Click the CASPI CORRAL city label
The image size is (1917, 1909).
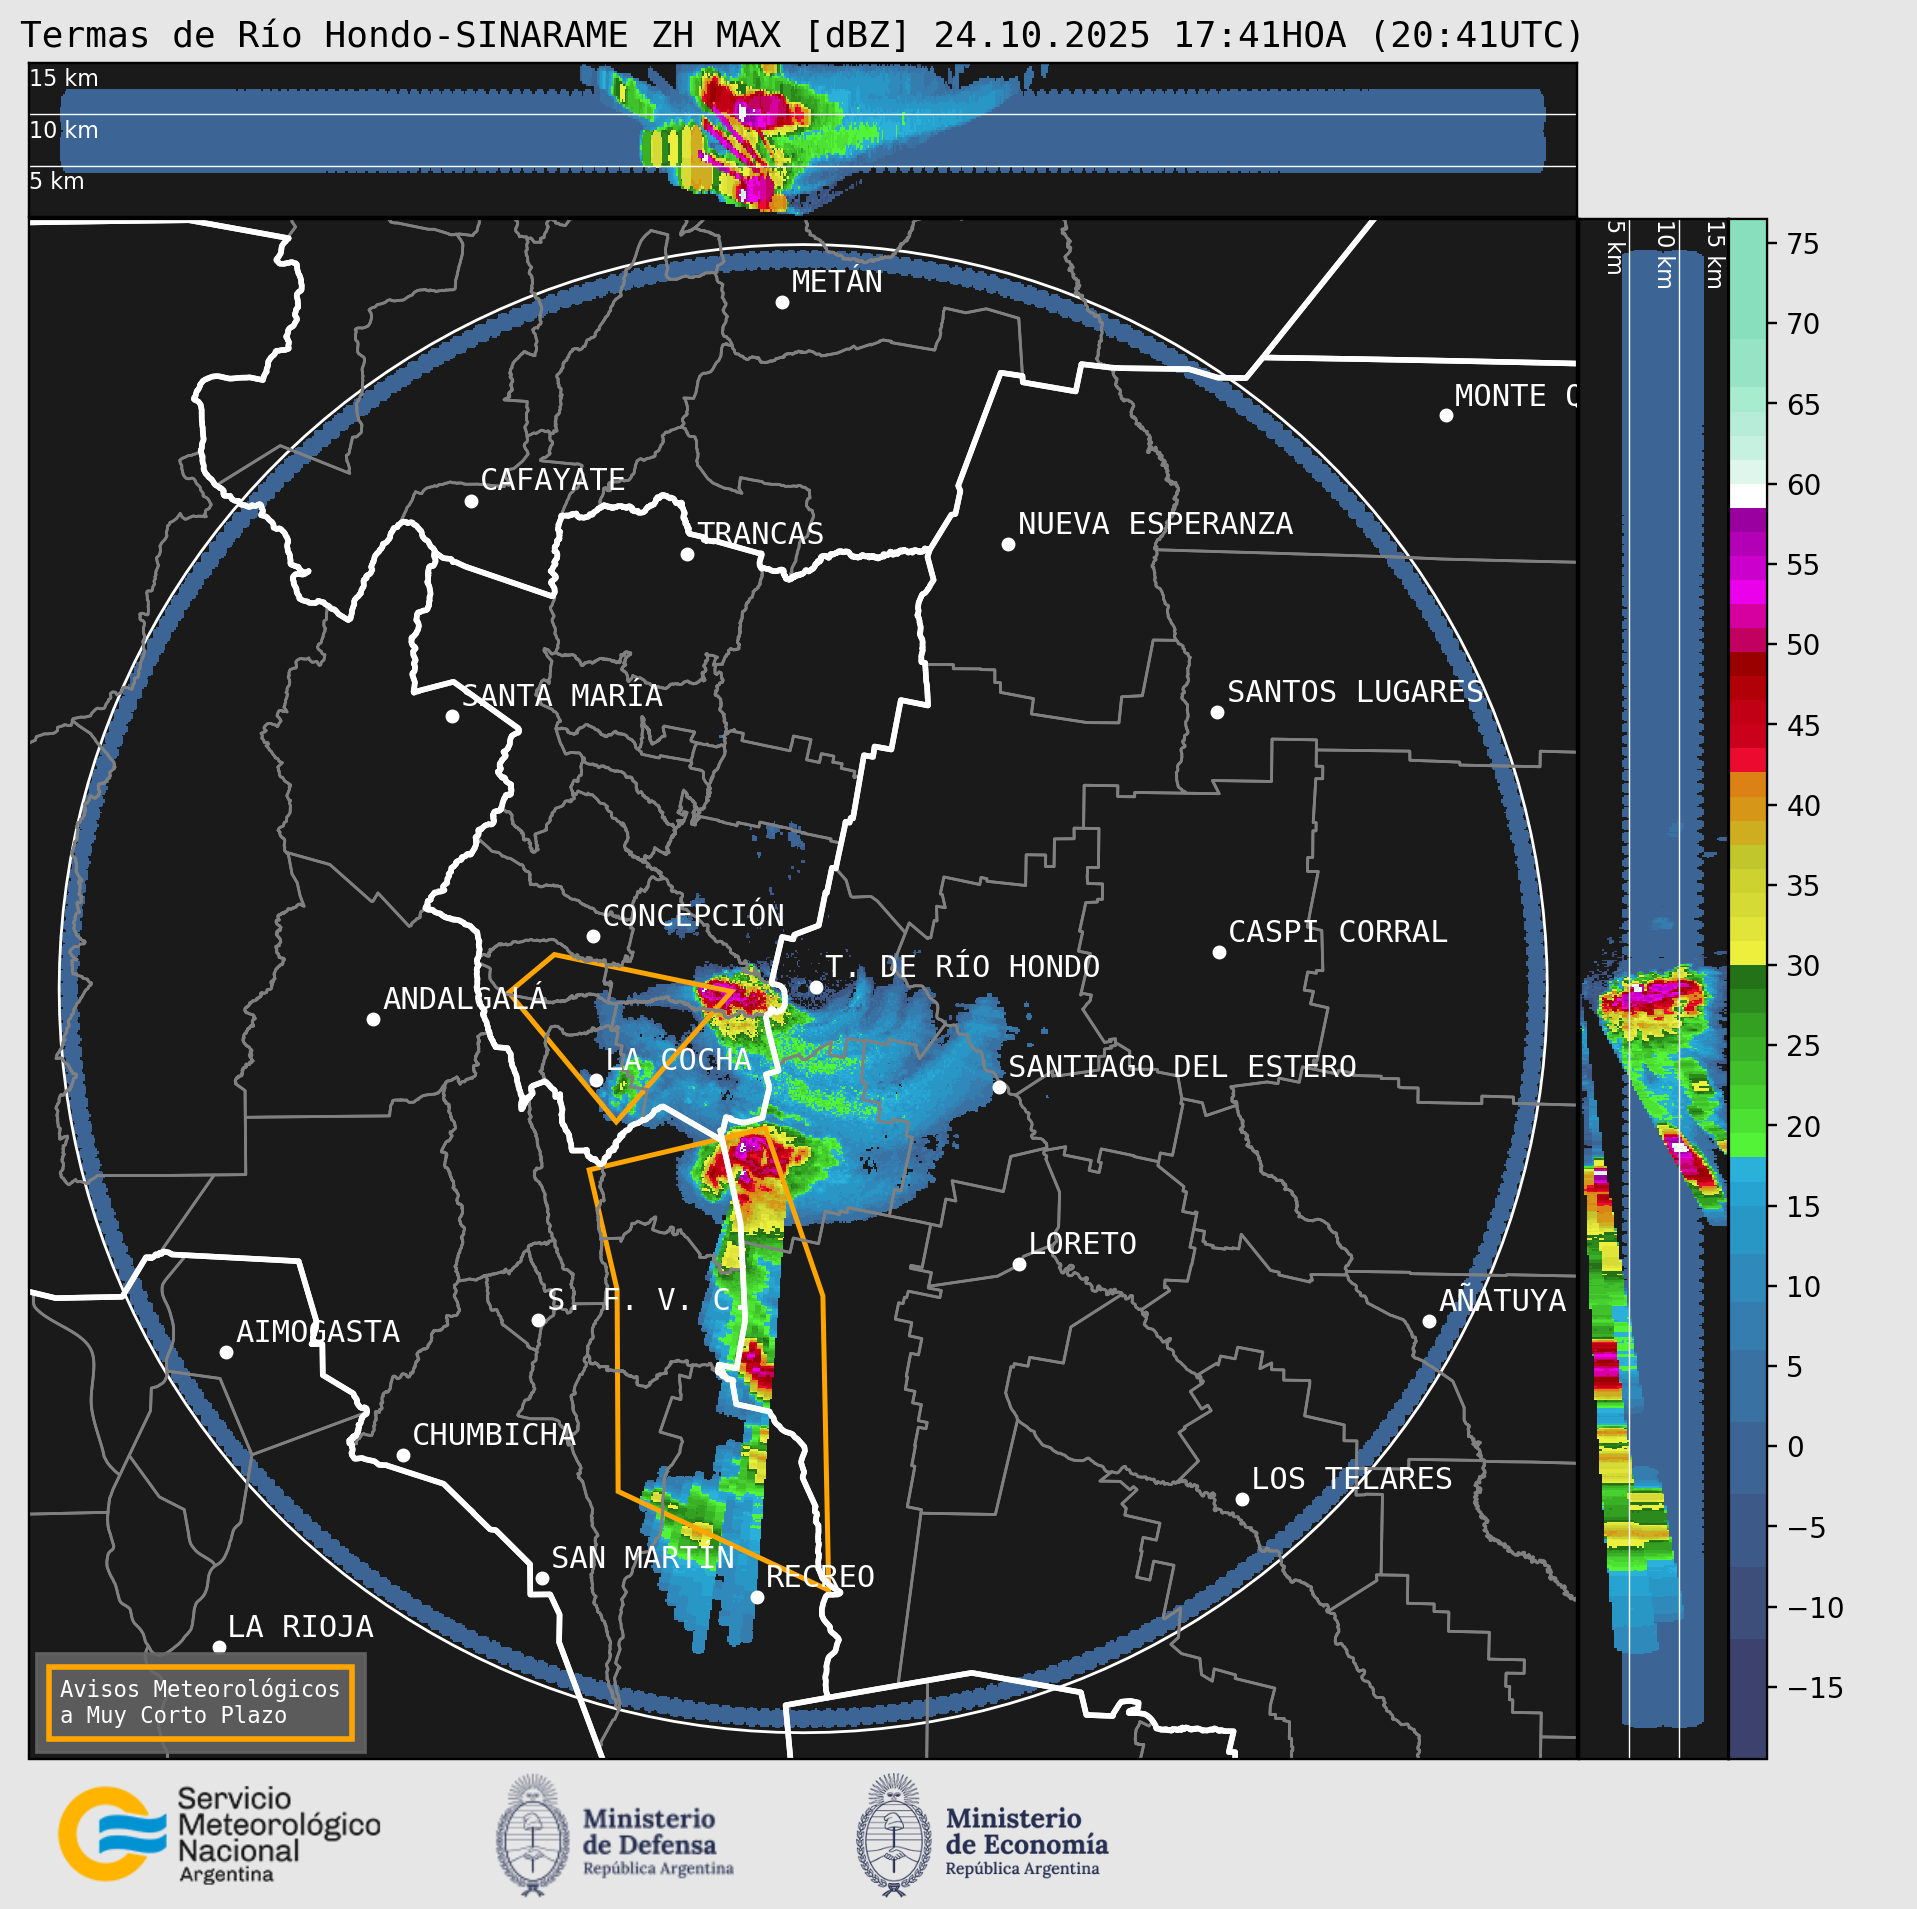[1338, 932]
